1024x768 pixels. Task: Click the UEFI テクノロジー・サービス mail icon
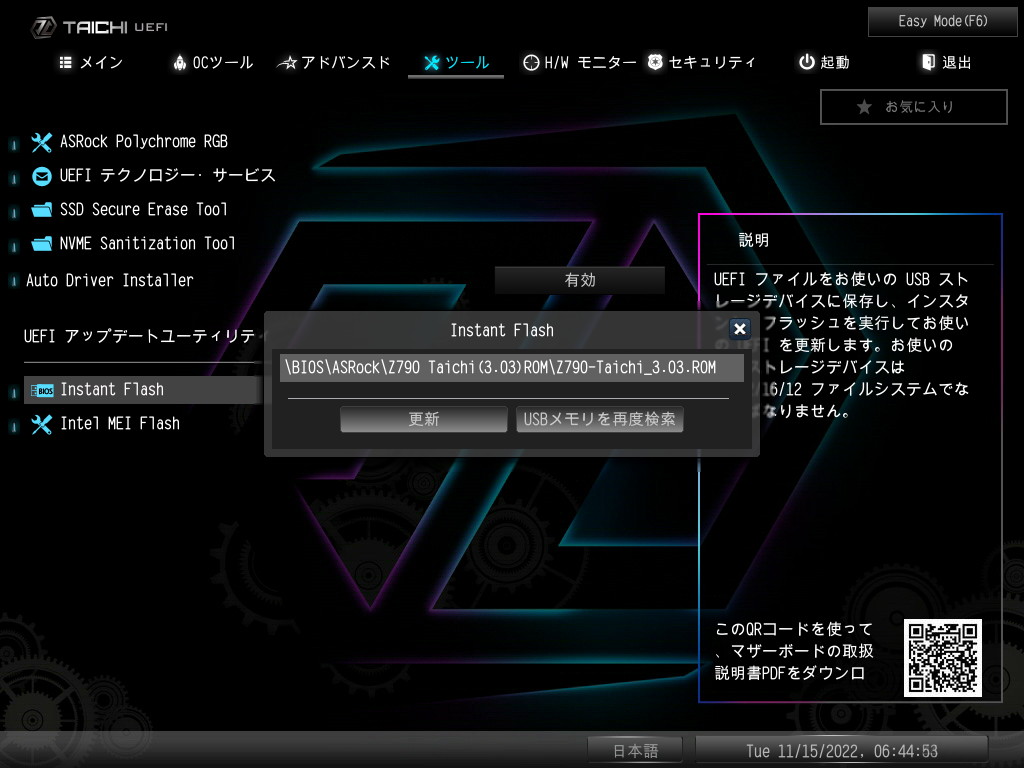click(x=41, y=176)
